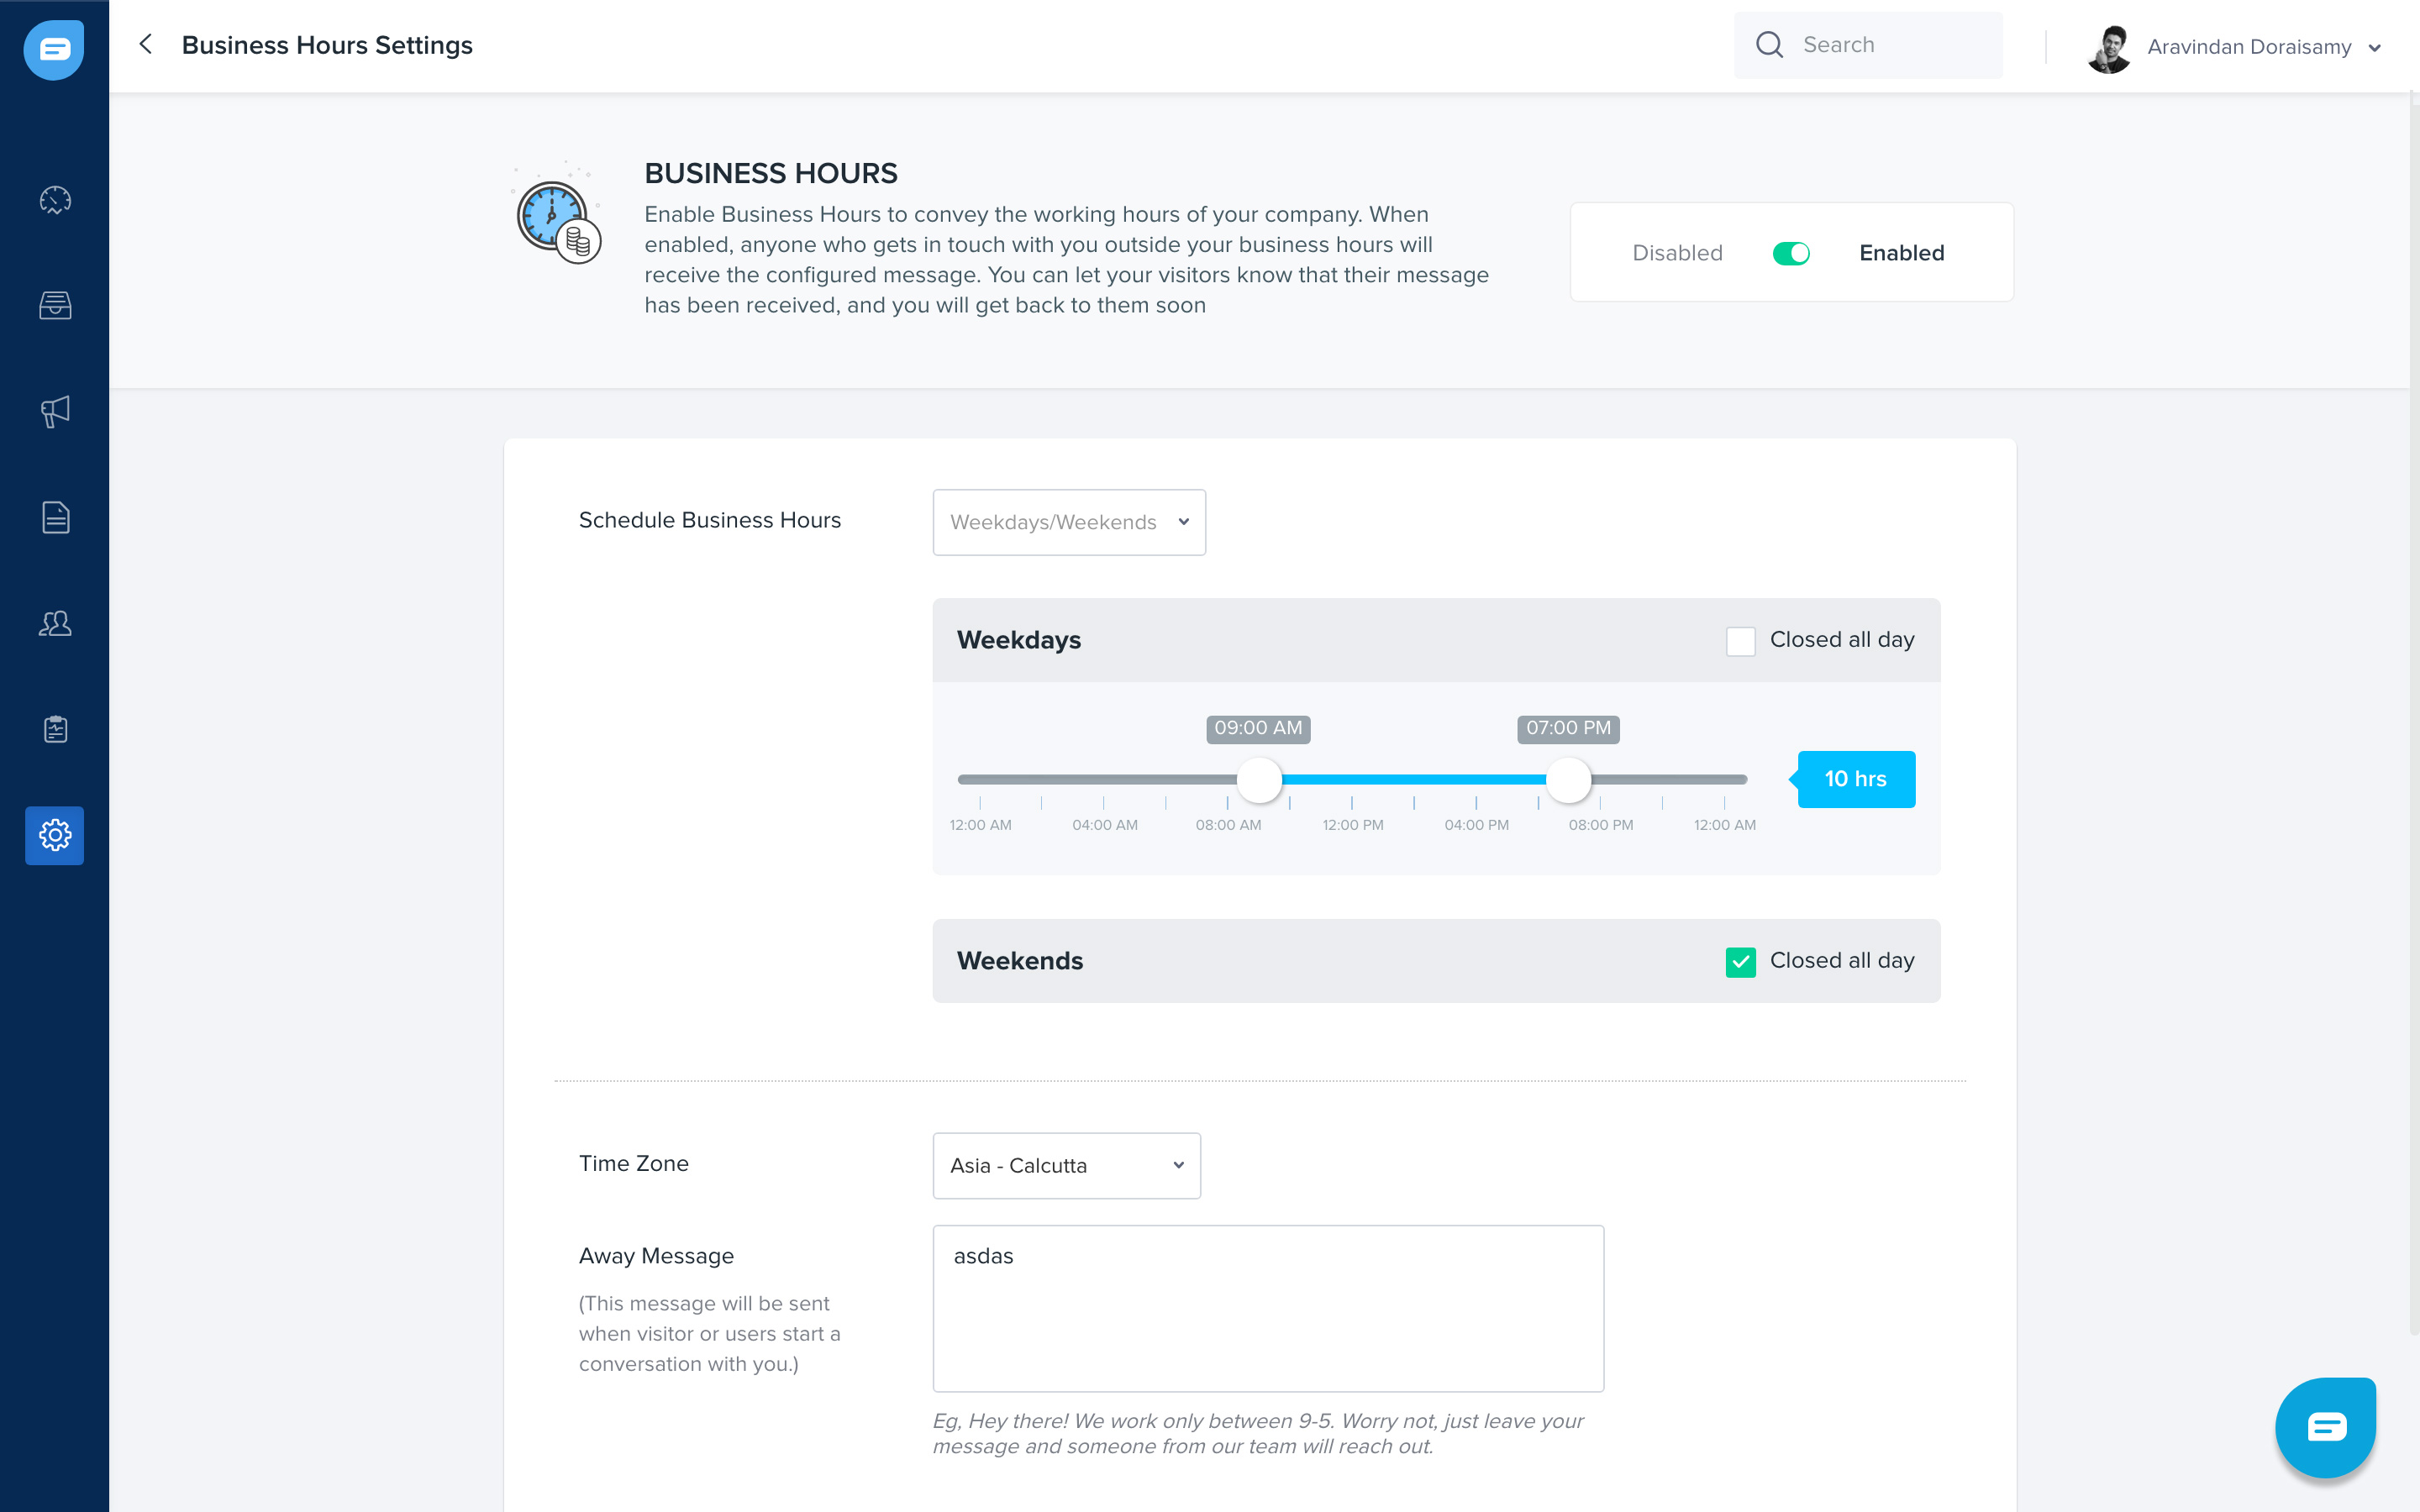
Task: Uncheck Closed all day for Weekends
Action: pyautogui.click(x=1740, y=962)
